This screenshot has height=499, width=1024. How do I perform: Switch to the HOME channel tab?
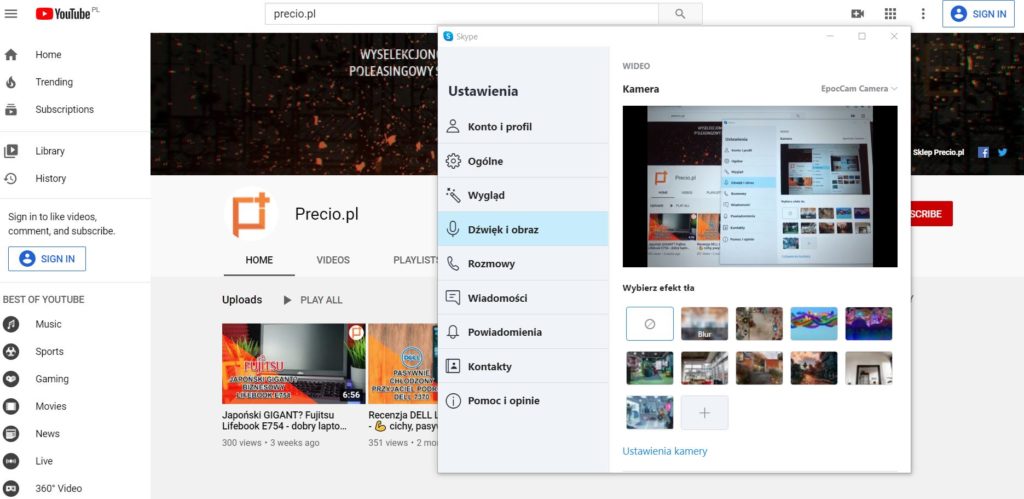pyautogui.click(x=259, y=260)
